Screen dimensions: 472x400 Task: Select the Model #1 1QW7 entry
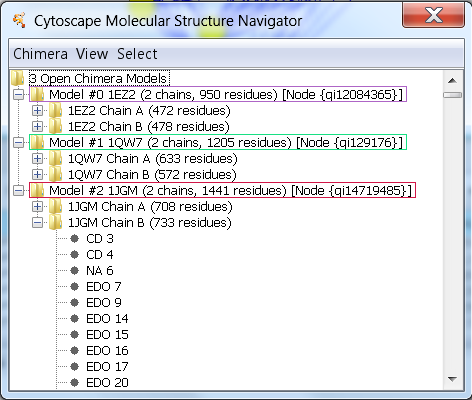[x=218, y=142]
